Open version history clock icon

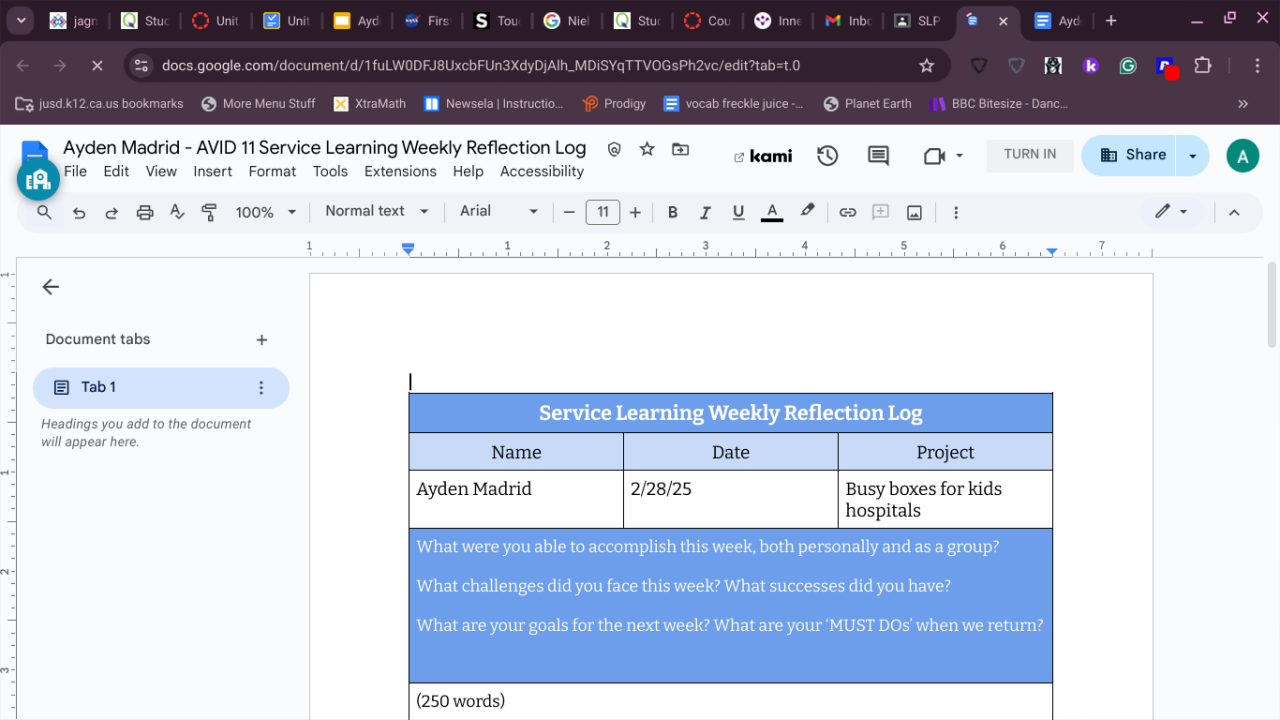tap(827, 155)
